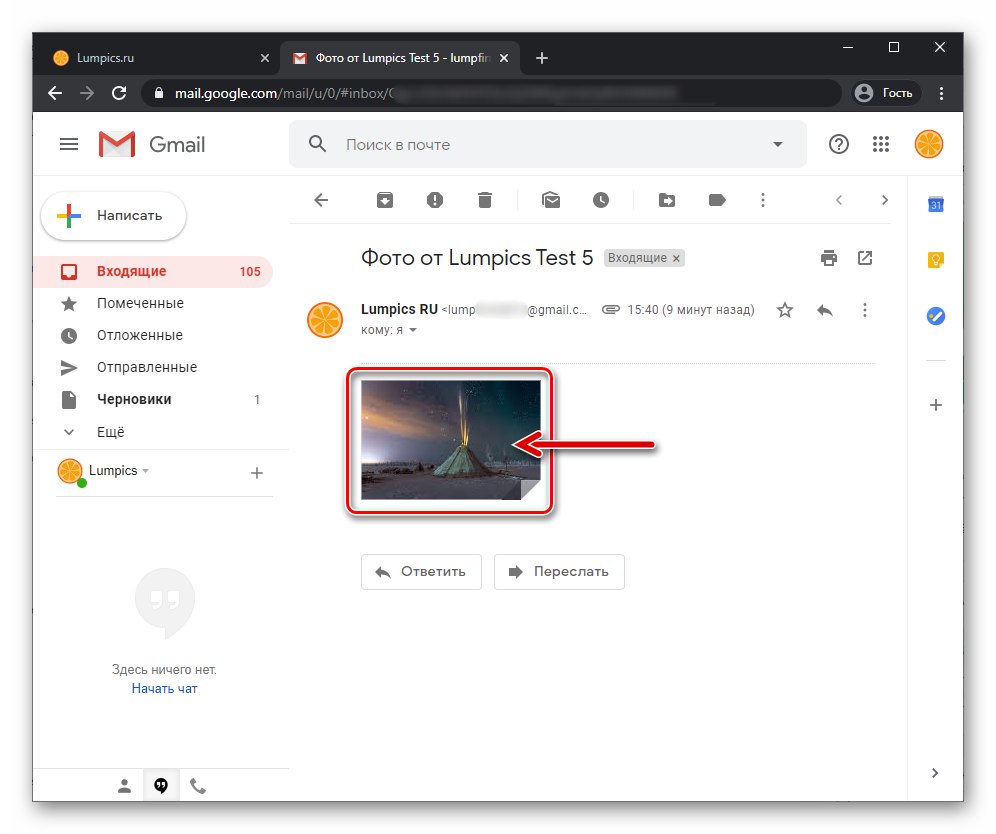Open the labels tag icon
Screen dimensions: 996x834
pyautogui.click(x=717, y=200)
